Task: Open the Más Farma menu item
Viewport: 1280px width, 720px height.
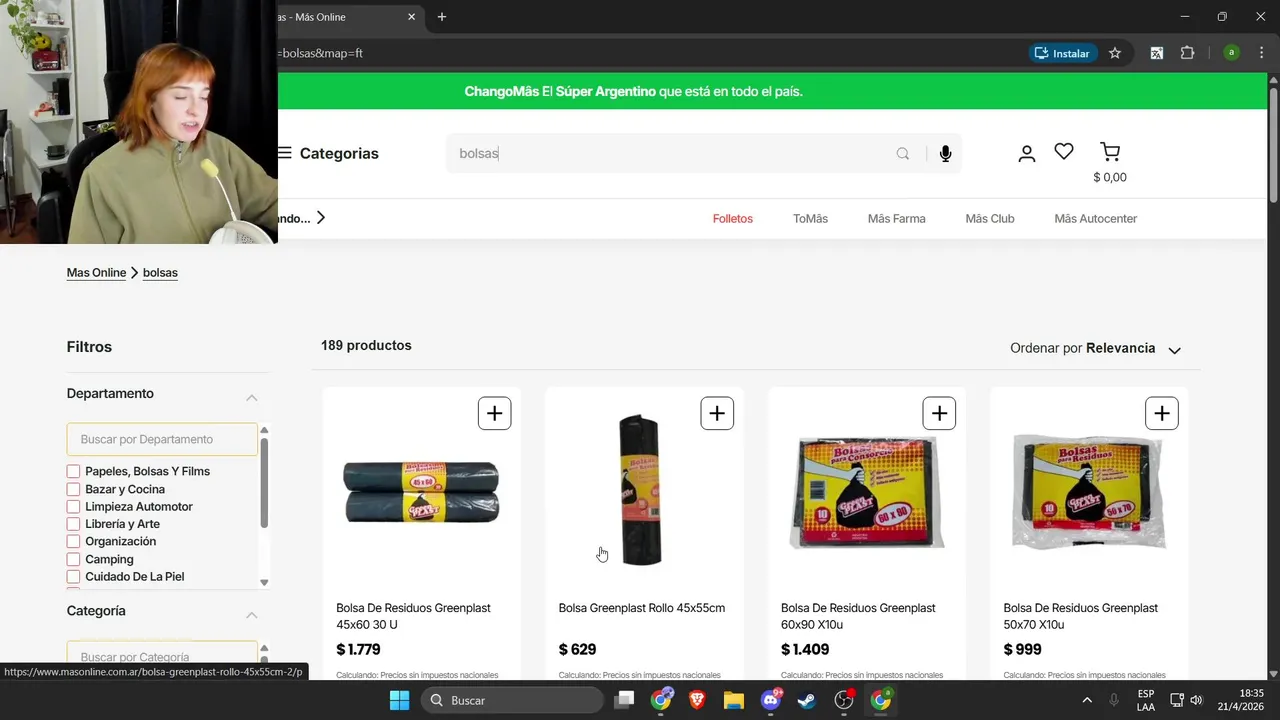Action: tap(897, 218)
